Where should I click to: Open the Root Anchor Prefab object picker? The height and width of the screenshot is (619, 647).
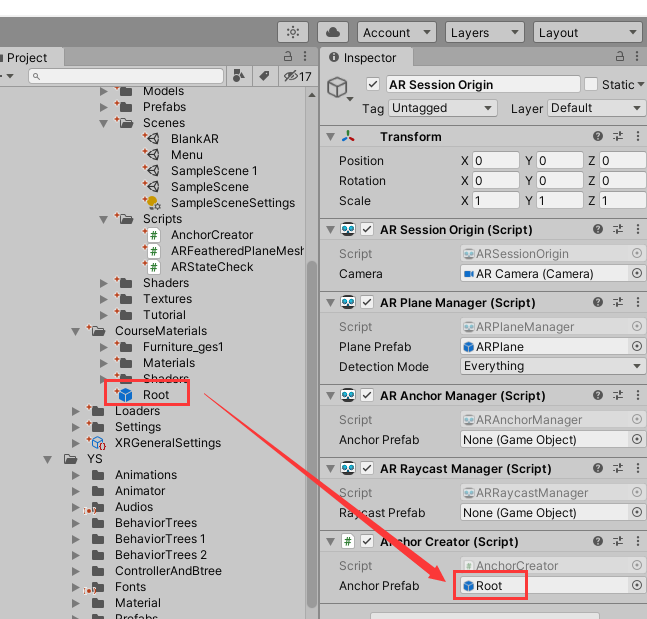(637, 585)
